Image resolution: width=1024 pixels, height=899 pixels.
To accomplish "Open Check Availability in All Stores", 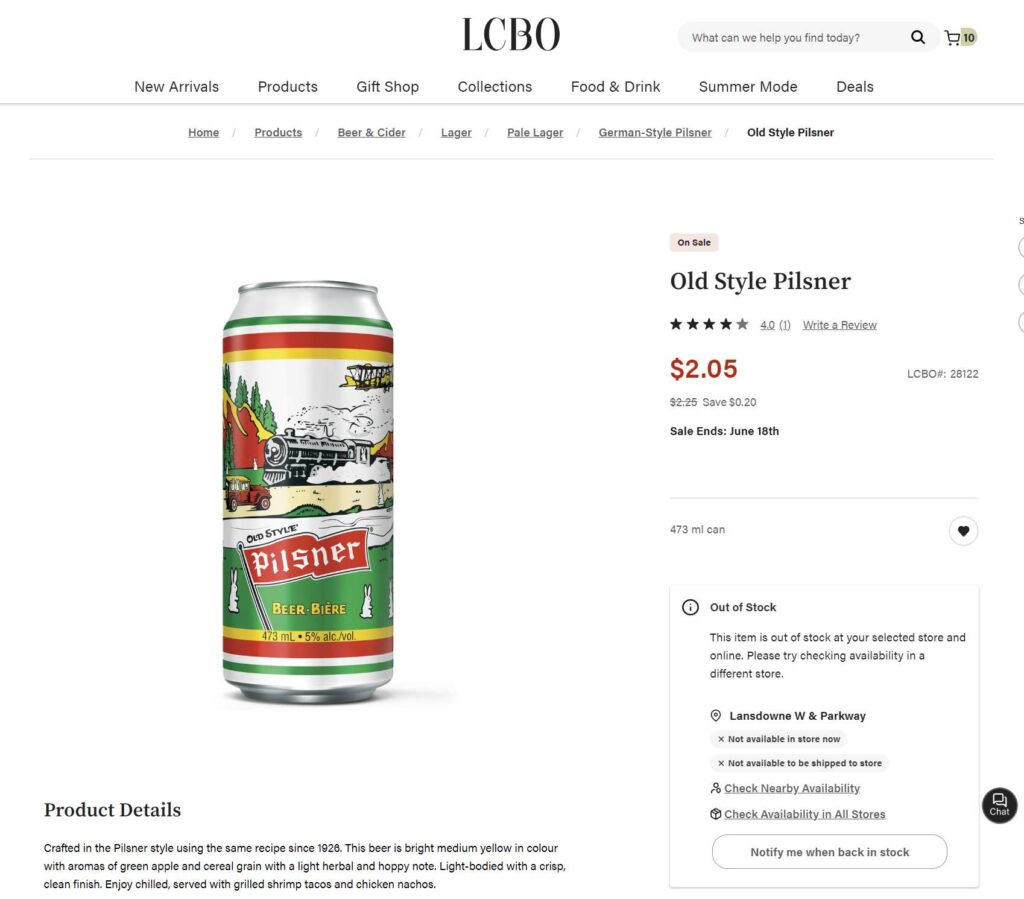I will [x=804, y=814].
